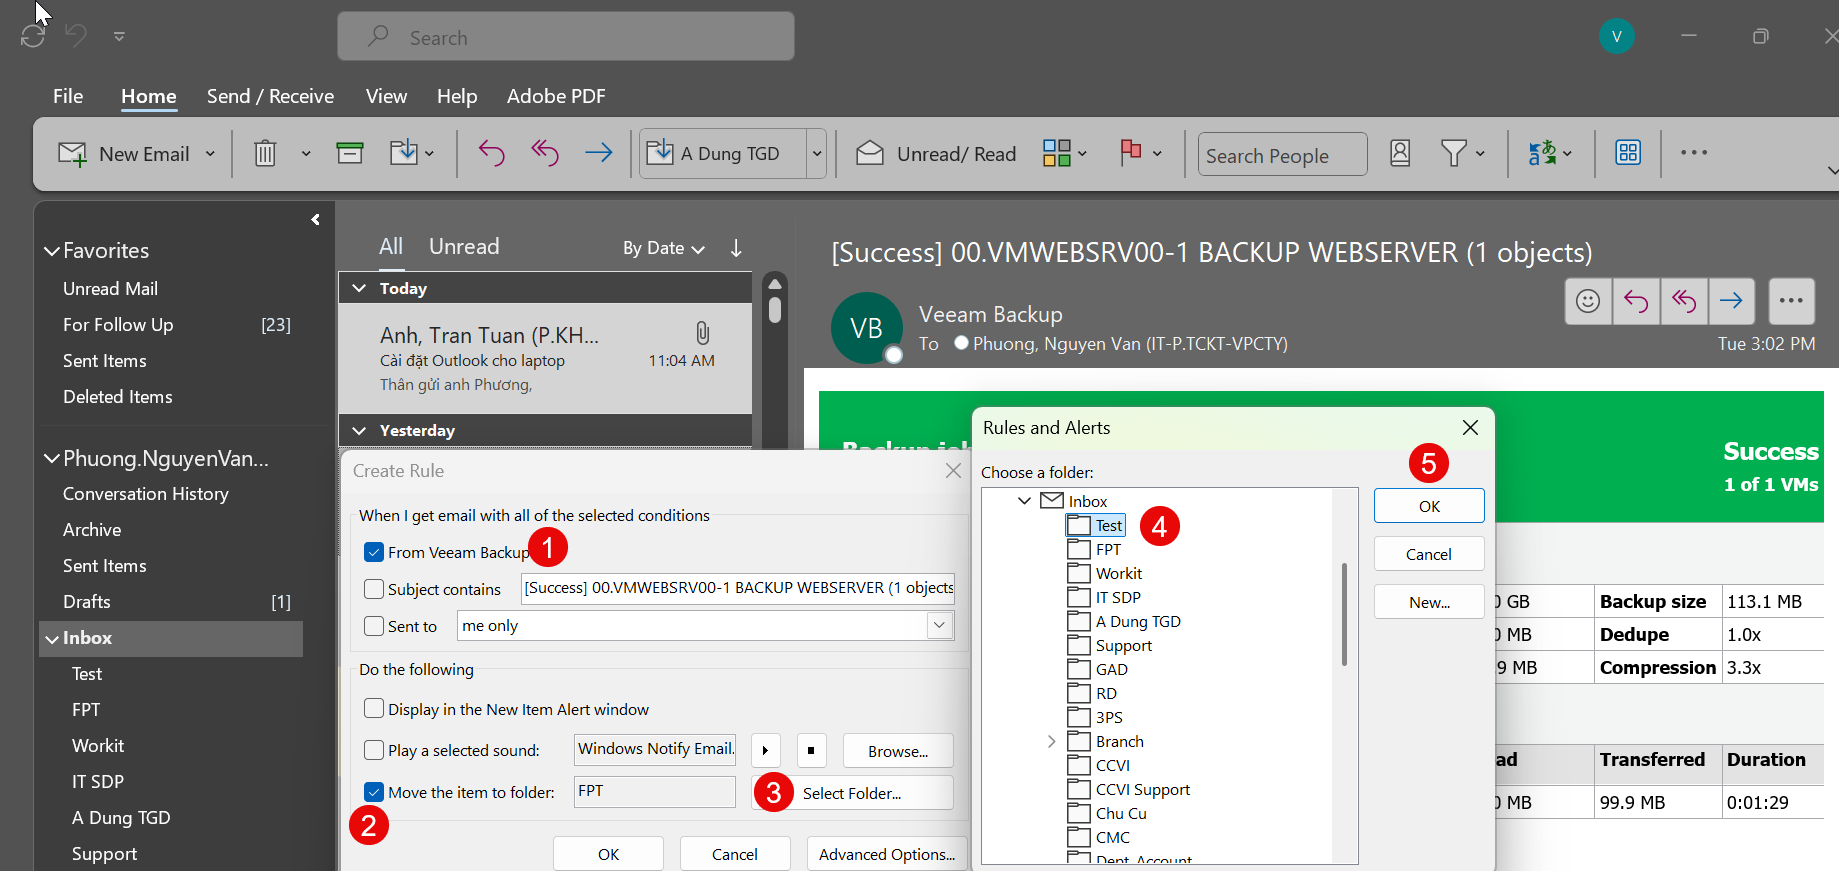Open the Address Book icon
This screenshot has height=871, width=1839.
[1400, 154]
